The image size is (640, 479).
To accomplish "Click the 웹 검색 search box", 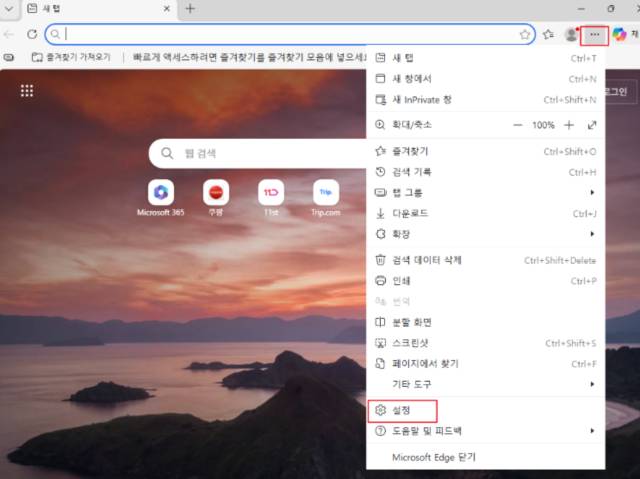I will (x=258, y=153).
